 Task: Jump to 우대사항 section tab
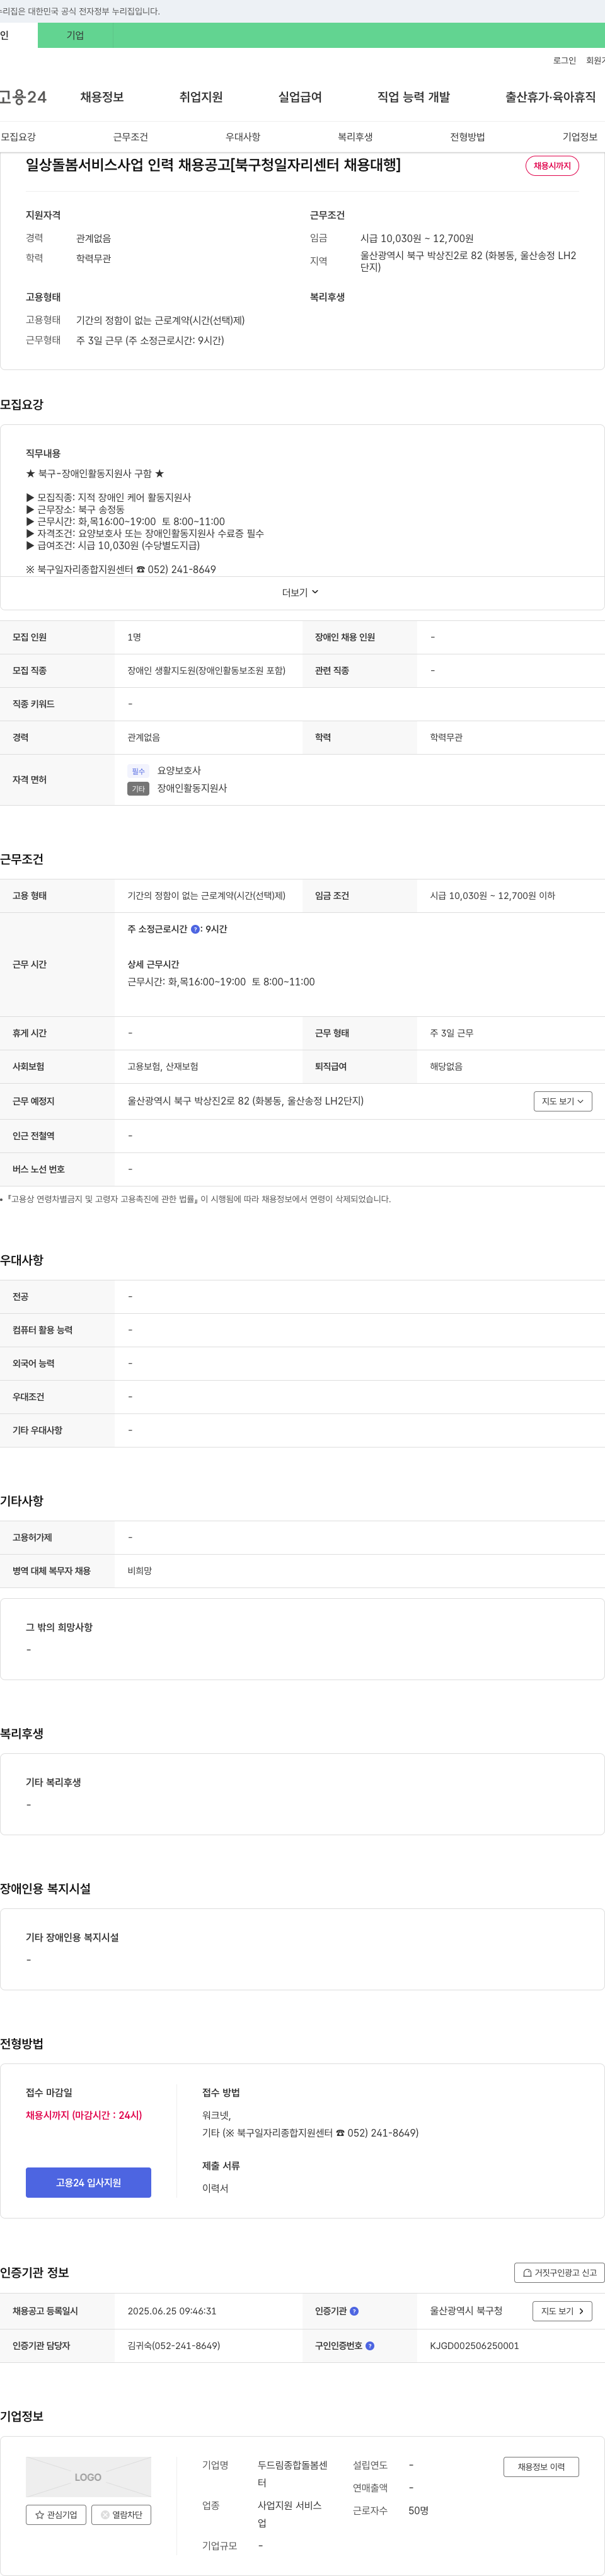(x=242, y=137)
